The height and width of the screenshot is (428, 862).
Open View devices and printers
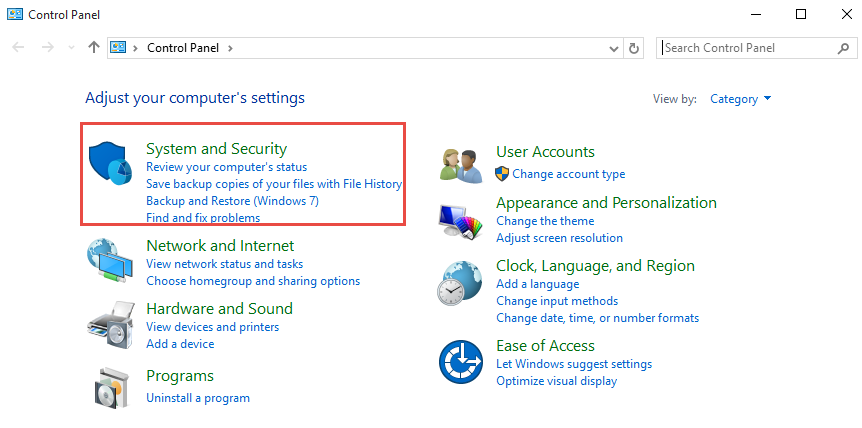pyautogui.click(x=212, y=327)
